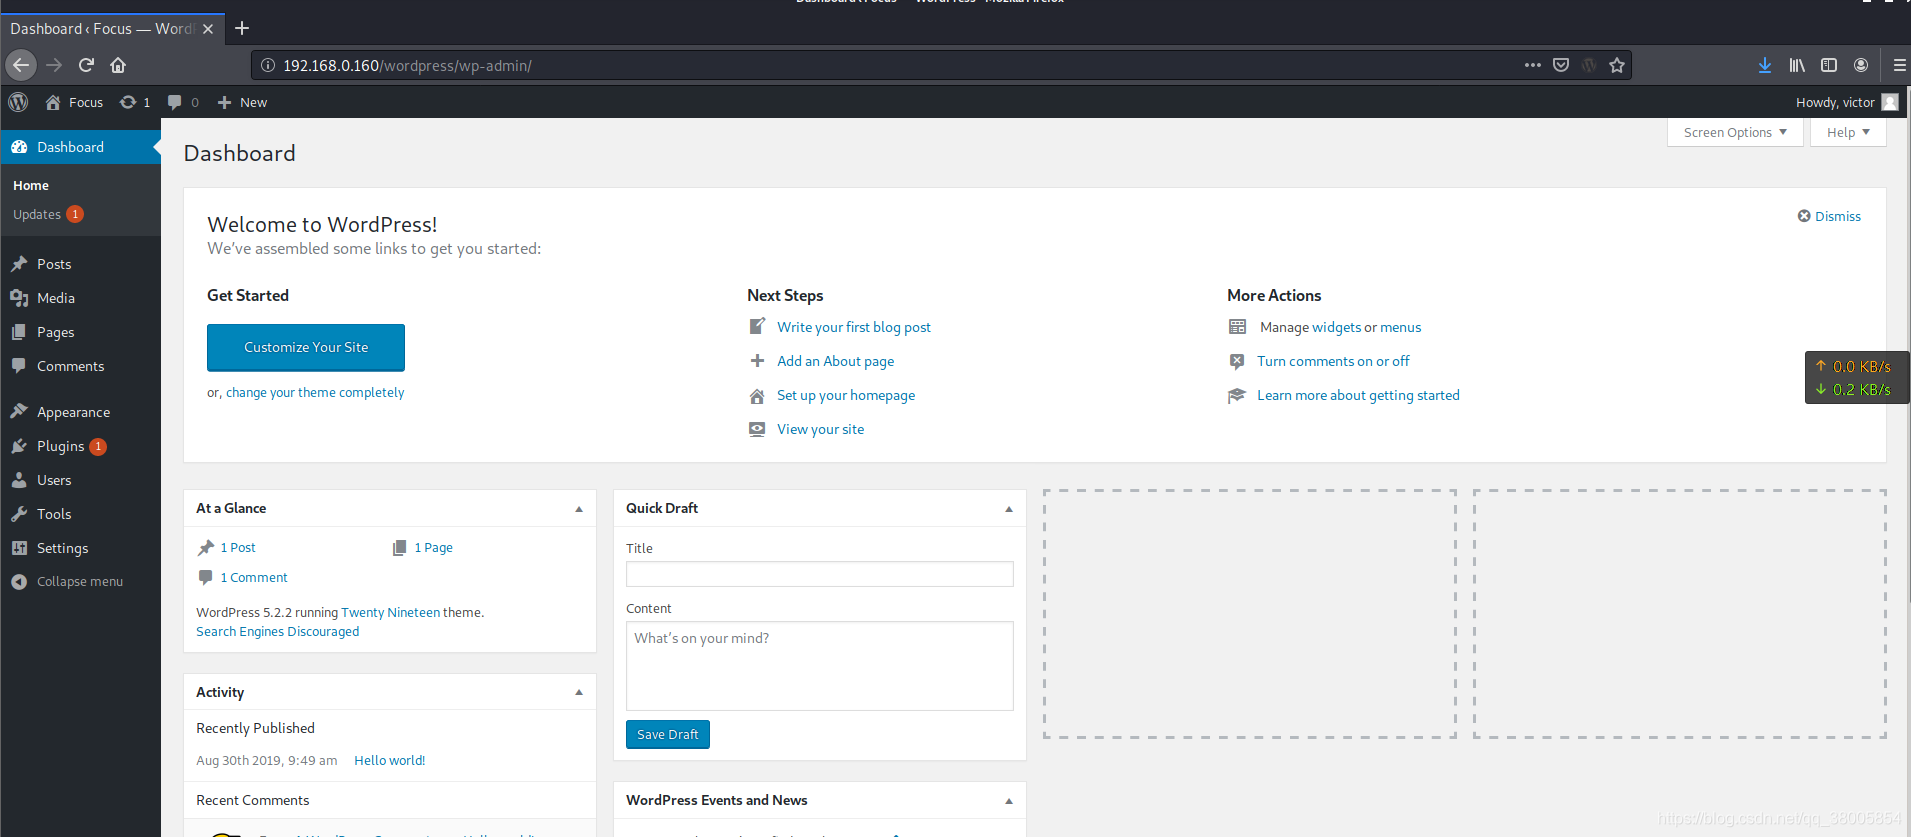Select the Home submenu item

pyautogui.click(x=31, y=185)
